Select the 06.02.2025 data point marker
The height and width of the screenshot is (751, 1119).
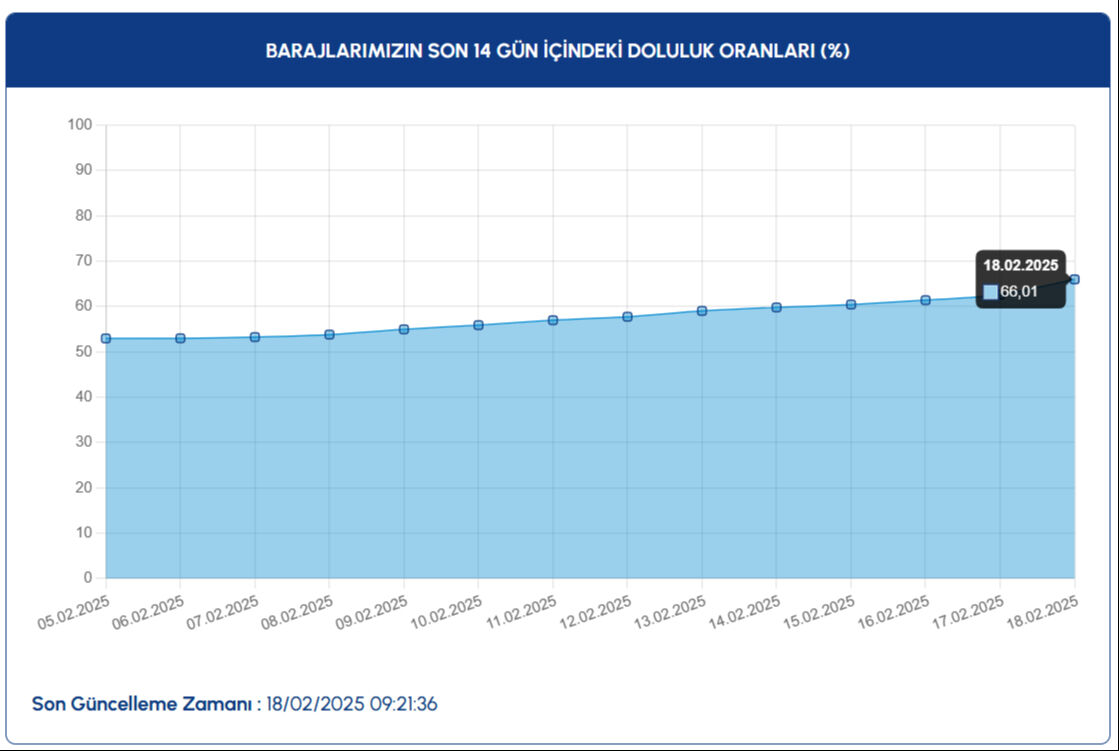179,338
